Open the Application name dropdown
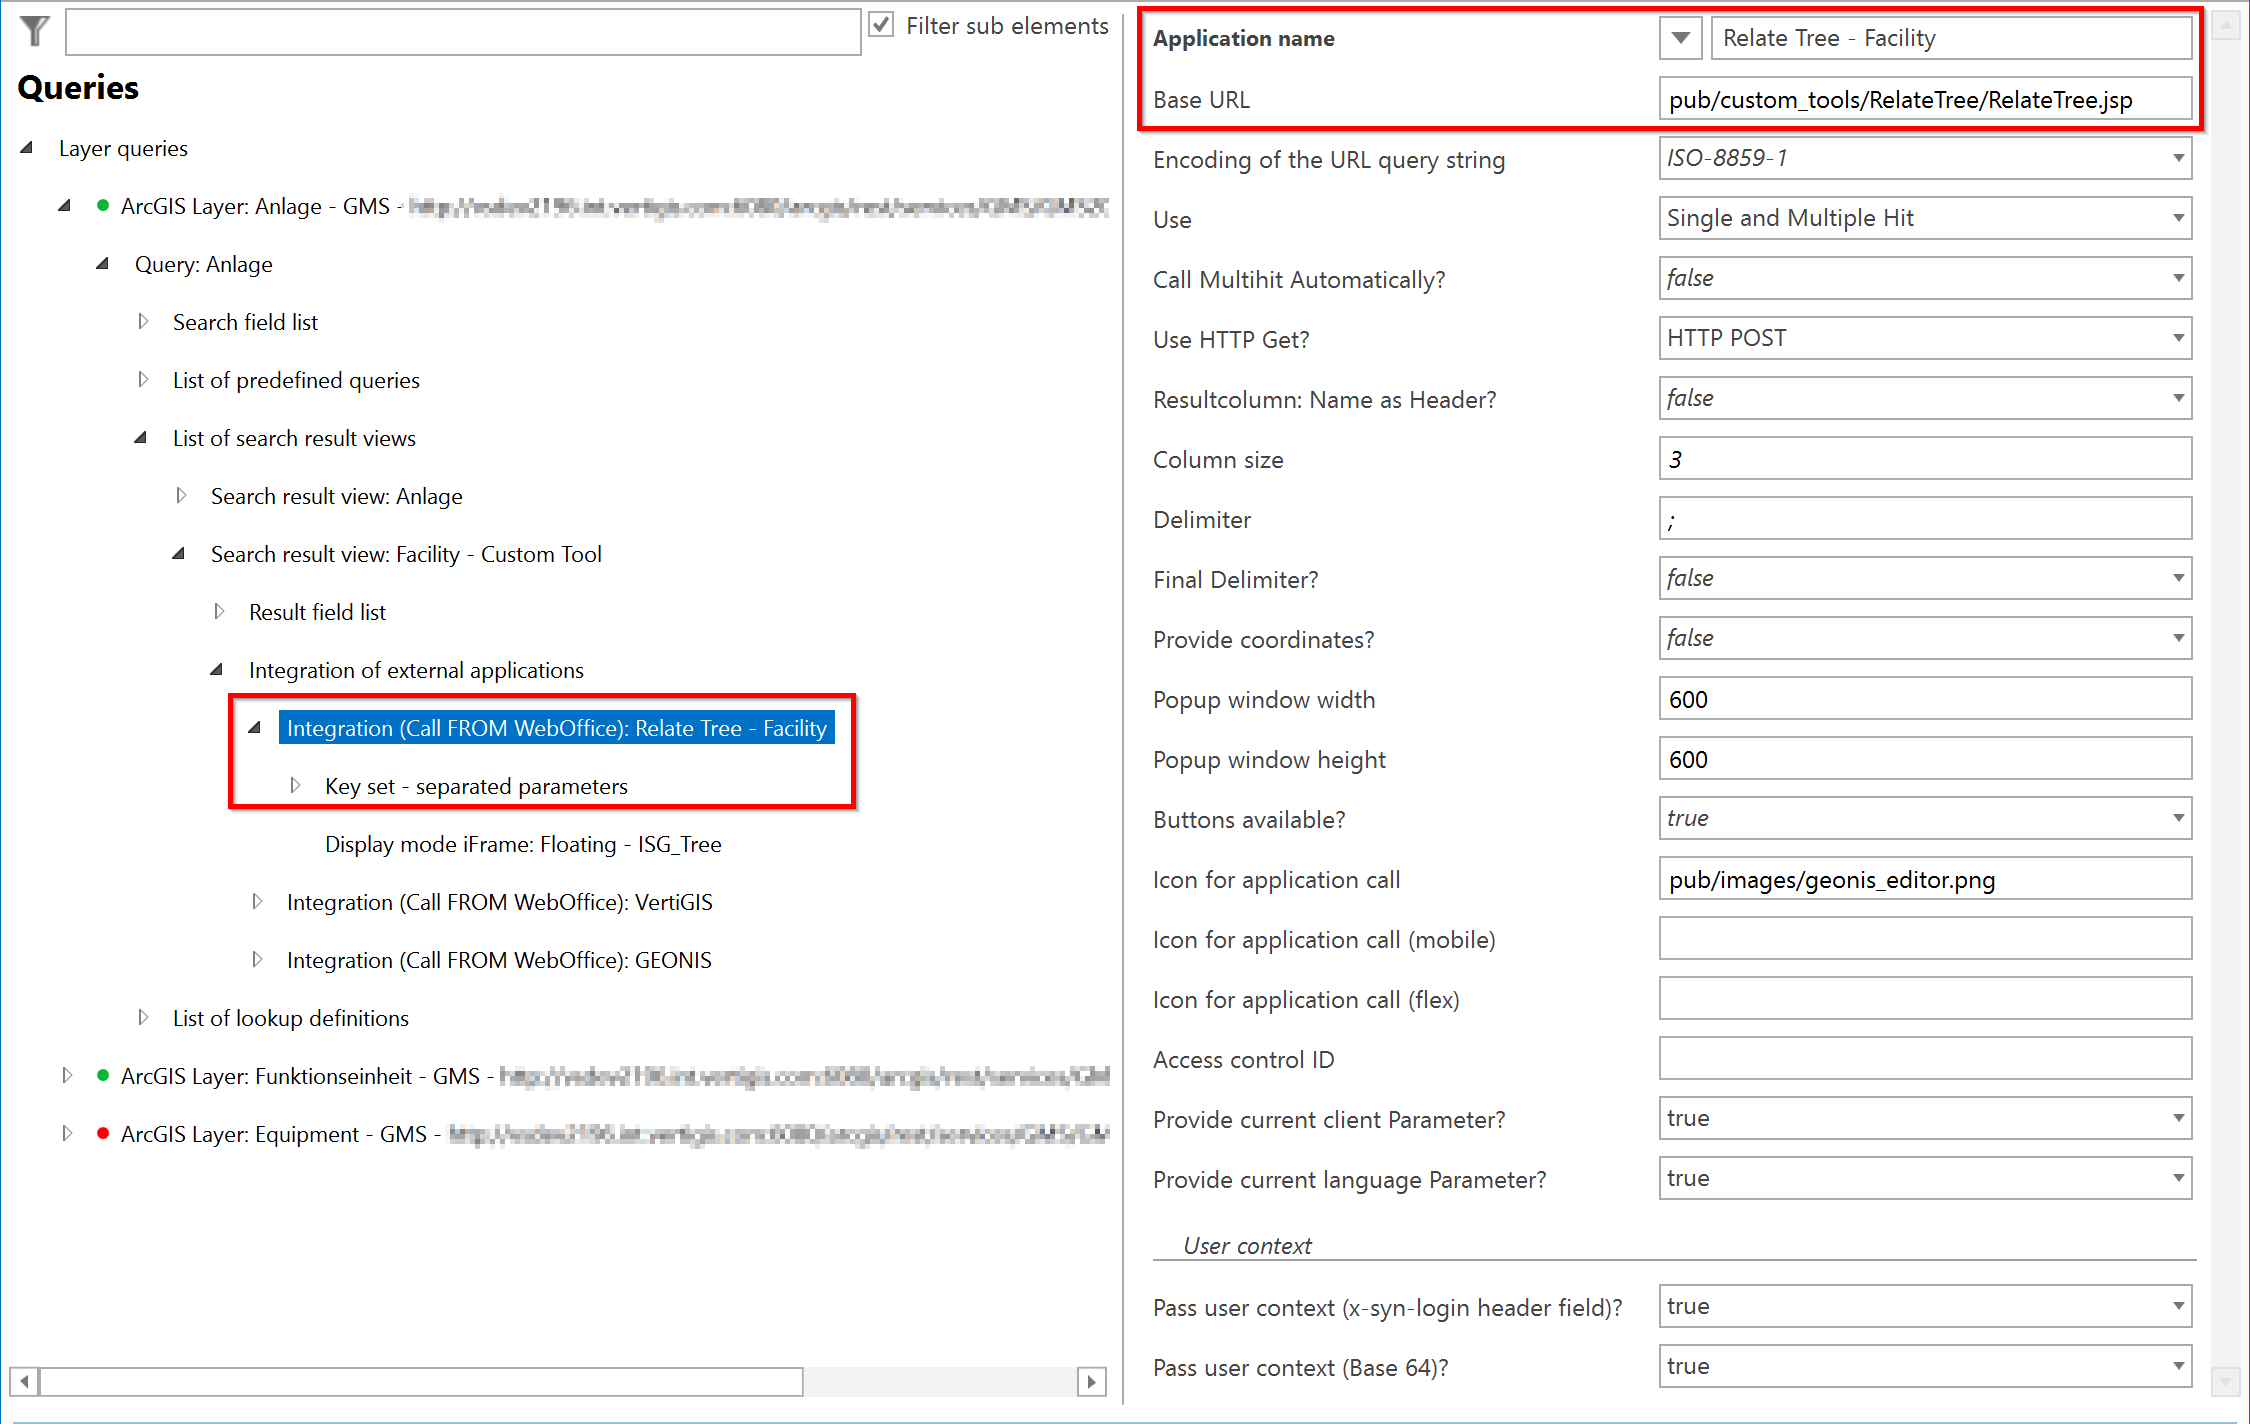This screenshot has width=2250, height=1424. [1679, 37]
